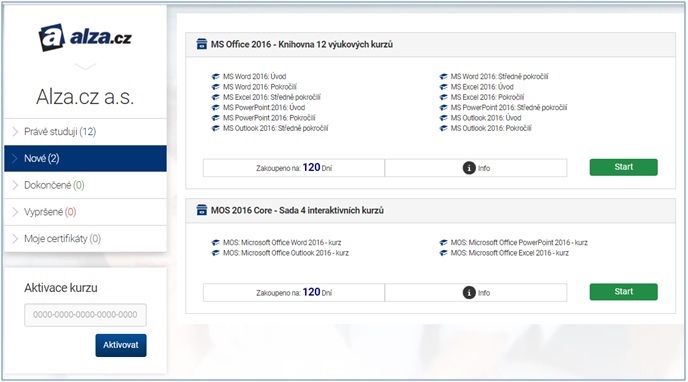Screen dimensions: 688x382
Task: Click chevron arrow beside Dokončené
Action: [15, 185]
